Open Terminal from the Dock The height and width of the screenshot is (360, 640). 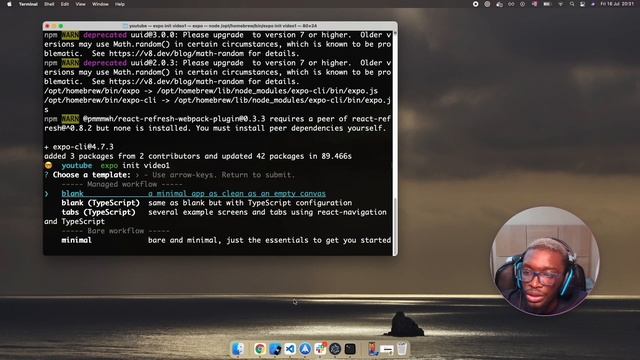point(350,349)
